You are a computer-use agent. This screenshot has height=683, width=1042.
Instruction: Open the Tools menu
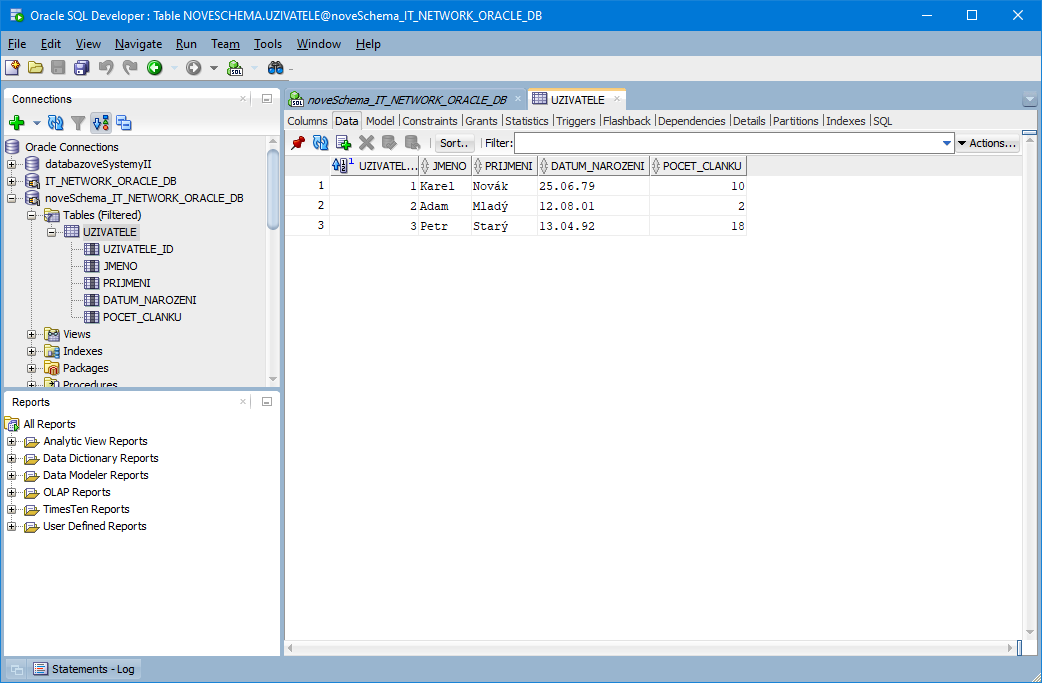[267, 44]
